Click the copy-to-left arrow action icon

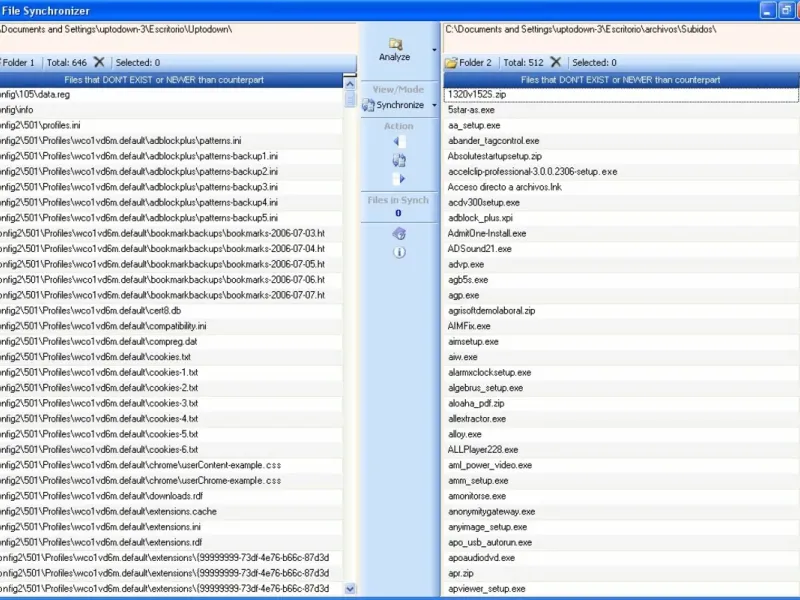pyautogui.click(x=398, y=142)
